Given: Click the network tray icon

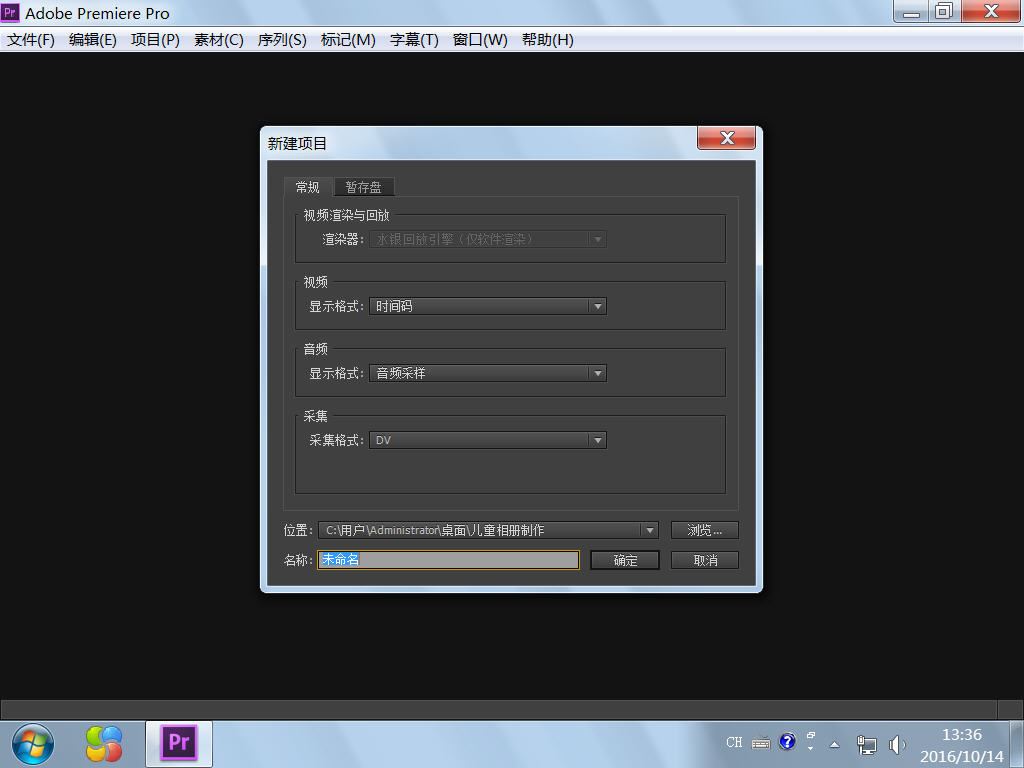Looking at the screenshot, I should (867, 744).
